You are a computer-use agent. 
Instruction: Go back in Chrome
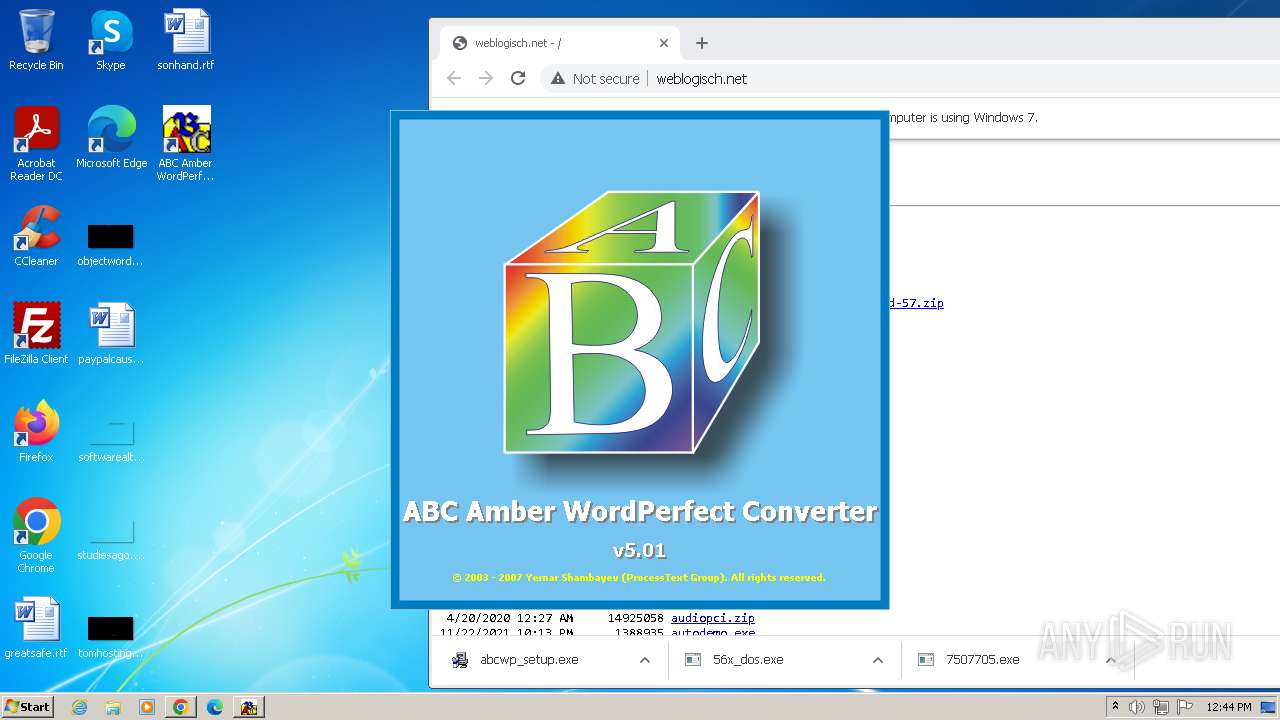[x=454, y=78]
